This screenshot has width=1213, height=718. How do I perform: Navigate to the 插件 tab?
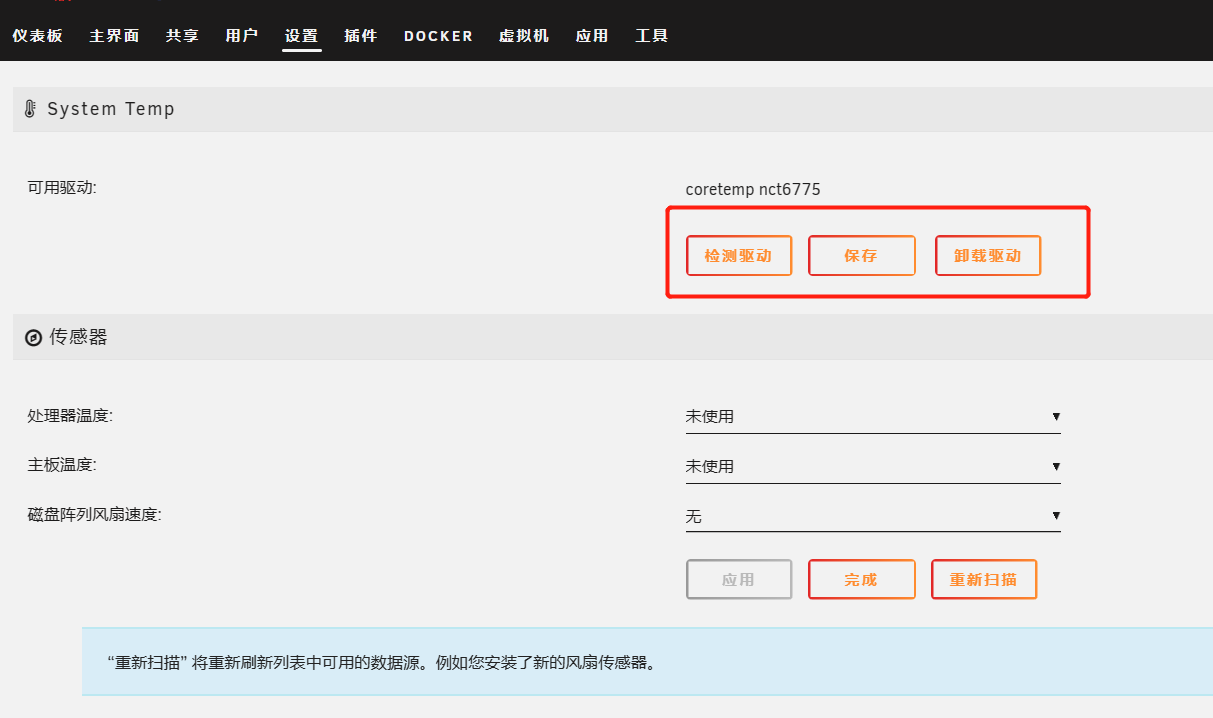click(360, 36)
